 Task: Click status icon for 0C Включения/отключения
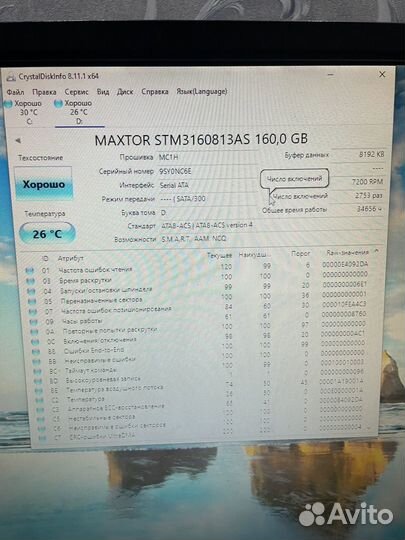35,342
